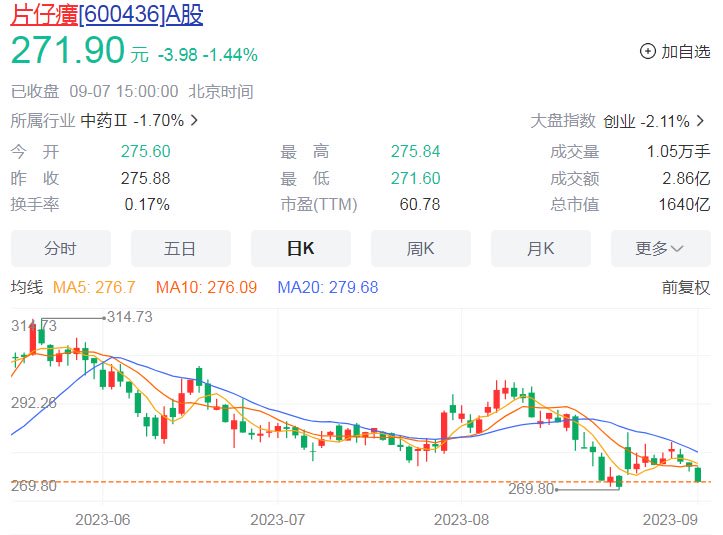Click the 换手率 value 0.17%
723x535 pixels.
coord(147,204)
